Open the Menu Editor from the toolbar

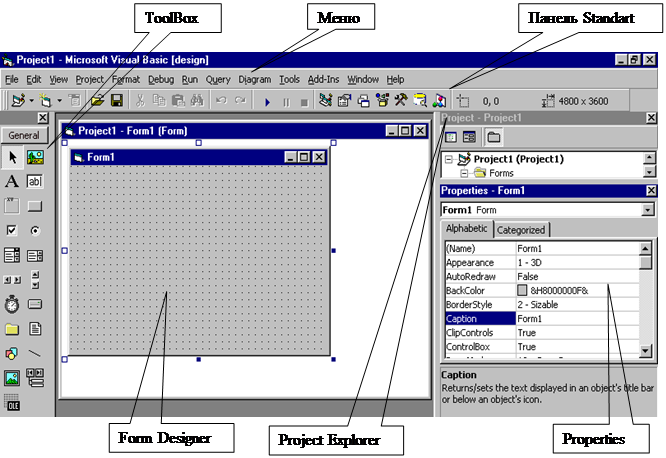74,101
